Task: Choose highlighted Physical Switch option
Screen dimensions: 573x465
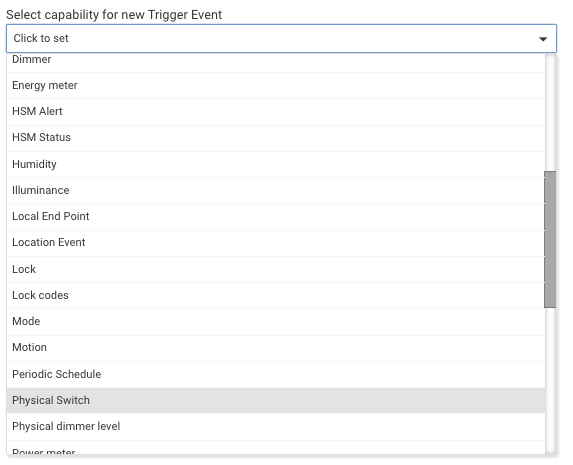Action: point(276,401)
